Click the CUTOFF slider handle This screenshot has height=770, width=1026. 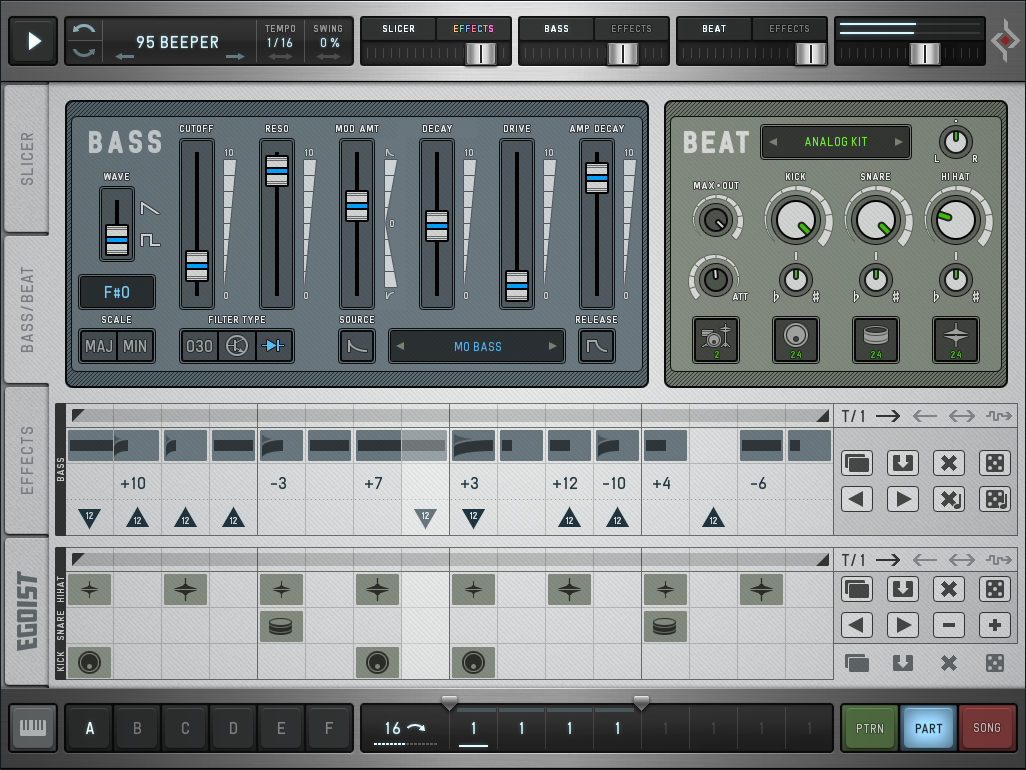[197, 265]
